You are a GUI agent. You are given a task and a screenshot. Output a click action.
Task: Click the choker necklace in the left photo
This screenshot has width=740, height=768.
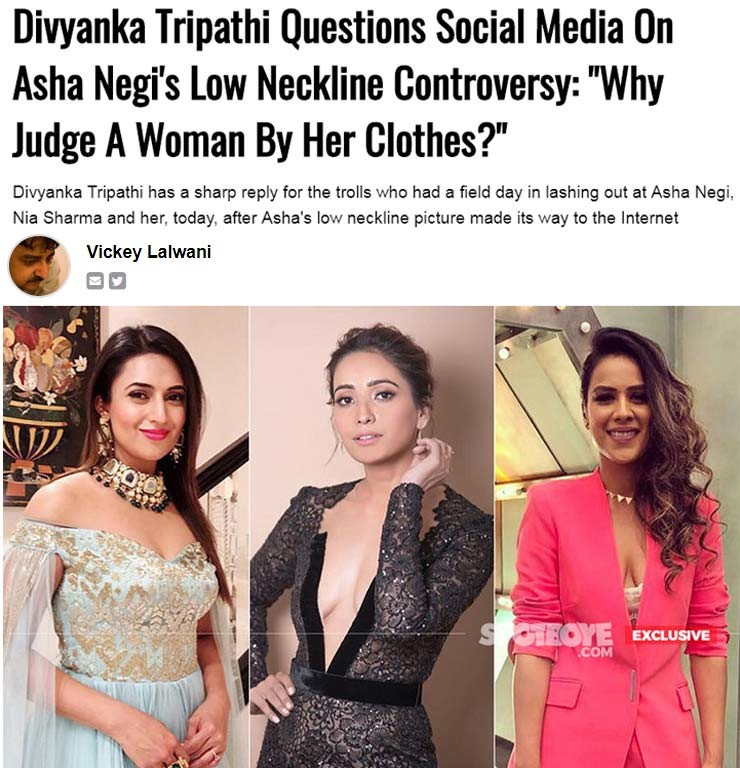[x=130, y=483]
